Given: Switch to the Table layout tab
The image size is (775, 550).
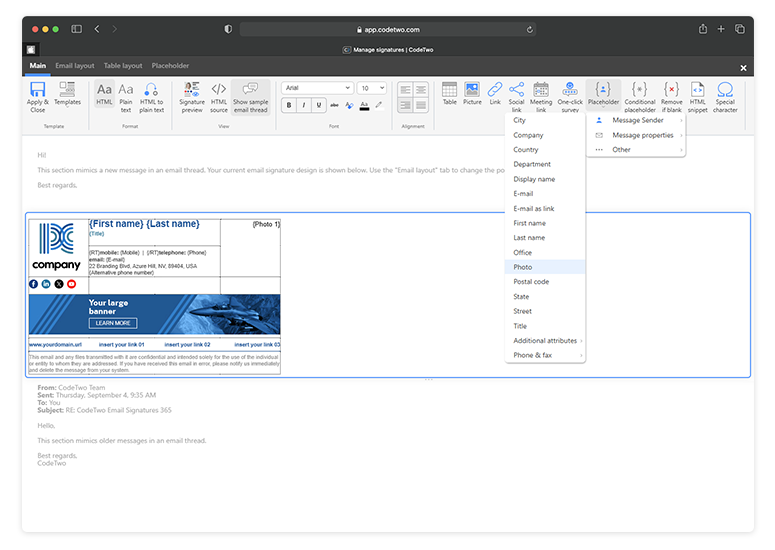Looking at the screenshot, I should click(x=123, y=66).
